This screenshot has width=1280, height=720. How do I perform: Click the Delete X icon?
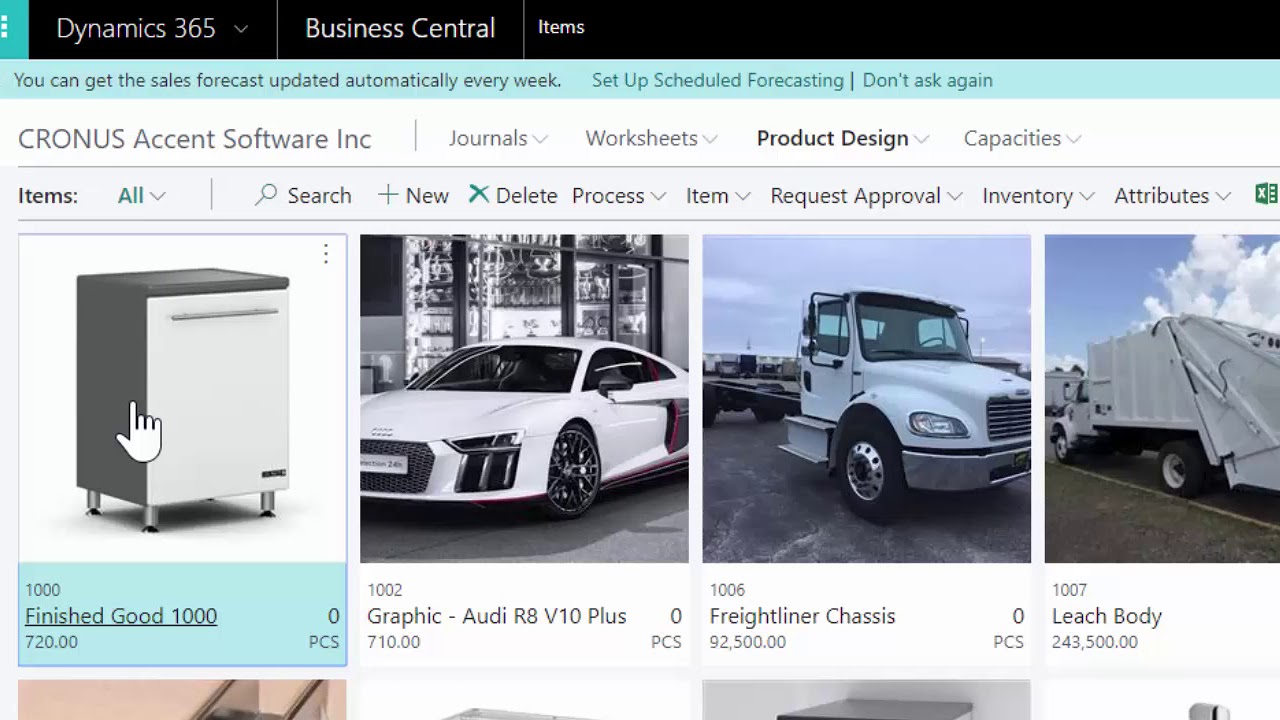tap(479, 194)
